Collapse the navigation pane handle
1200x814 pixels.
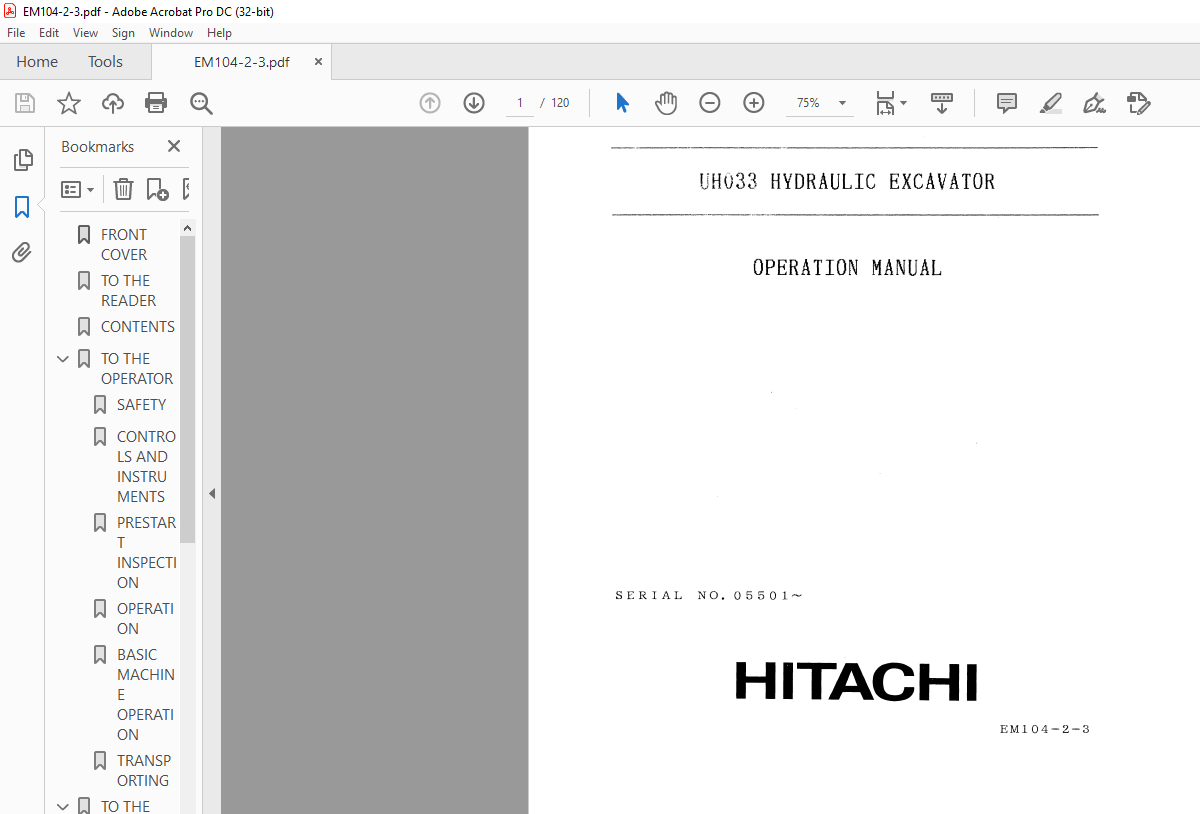point(211,493)
